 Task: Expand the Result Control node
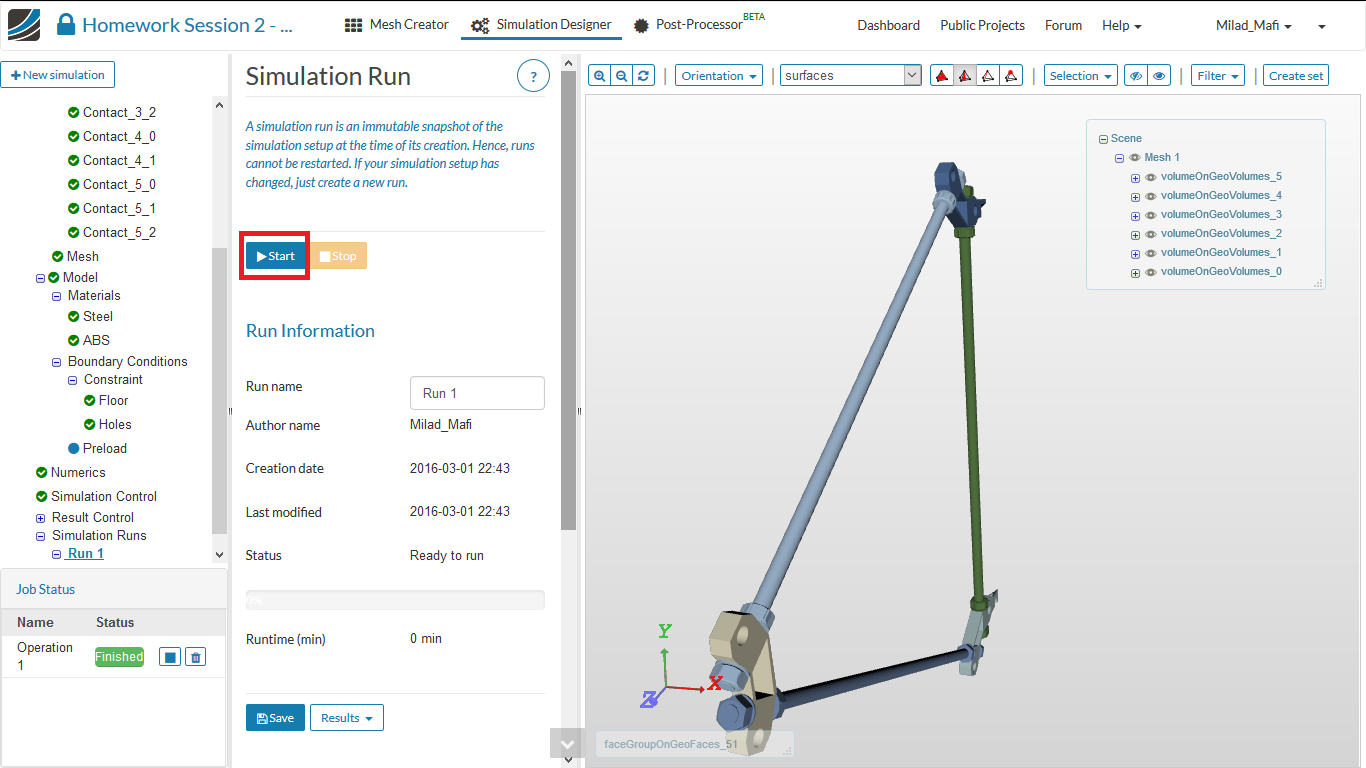coord(40,518)
